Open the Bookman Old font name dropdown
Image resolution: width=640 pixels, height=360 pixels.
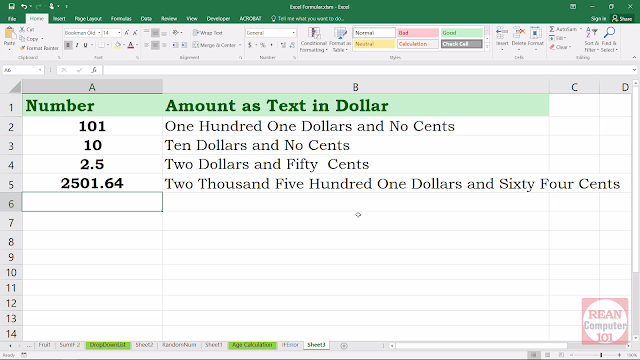click(x=99, y=33)
